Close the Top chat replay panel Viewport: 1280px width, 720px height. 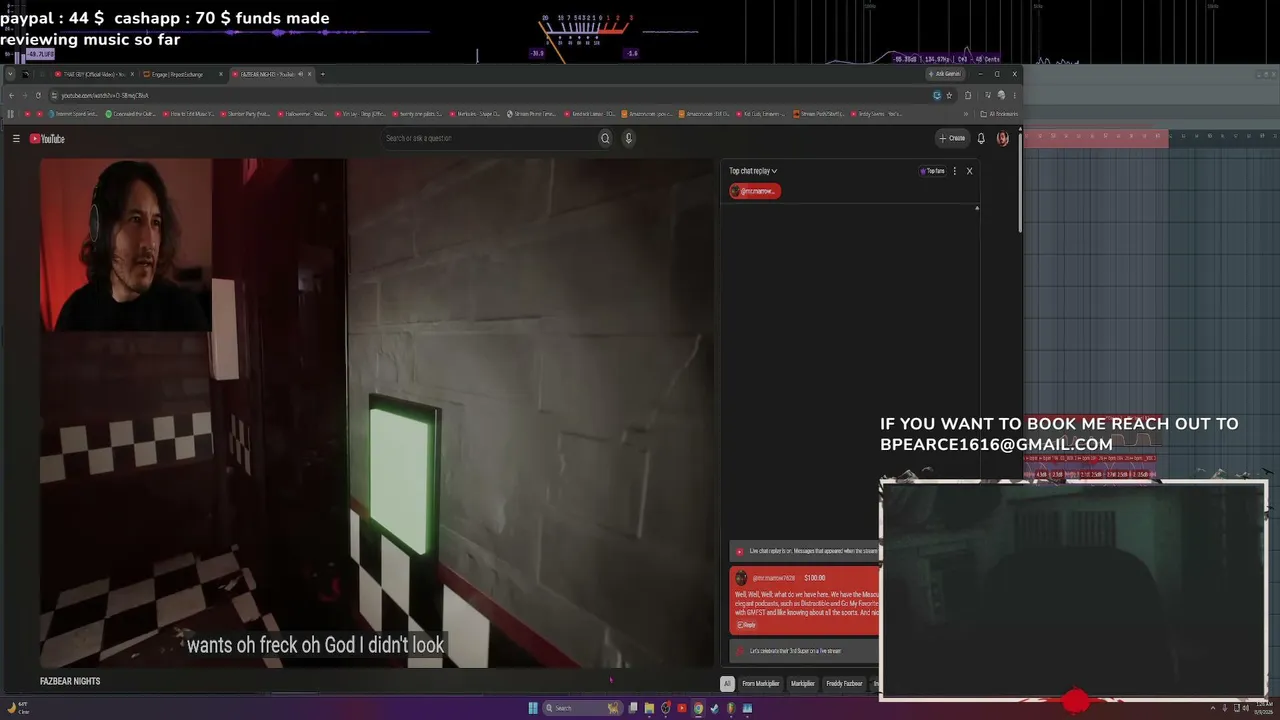tap(969, 171)
